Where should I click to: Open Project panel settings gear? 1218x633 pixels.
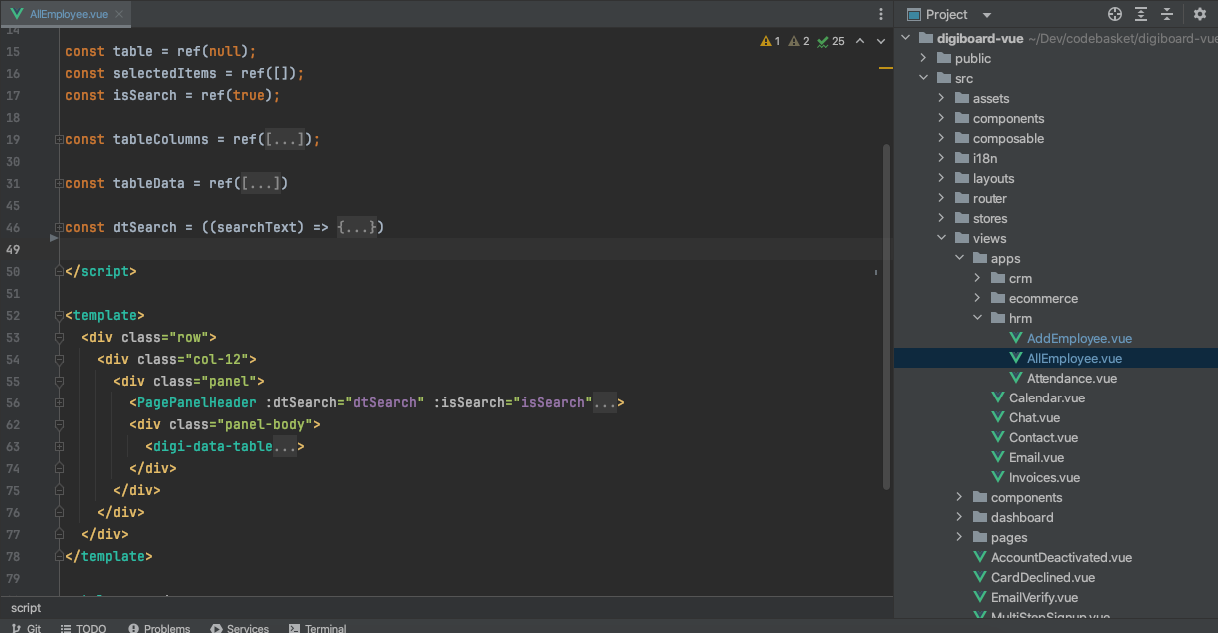1200,14
